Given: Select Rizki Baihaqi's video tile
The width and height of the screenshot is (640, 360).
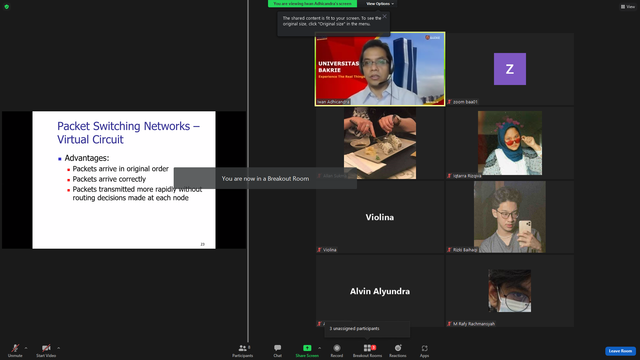Looking at the screenshot, I should click(x=510, y=217).
